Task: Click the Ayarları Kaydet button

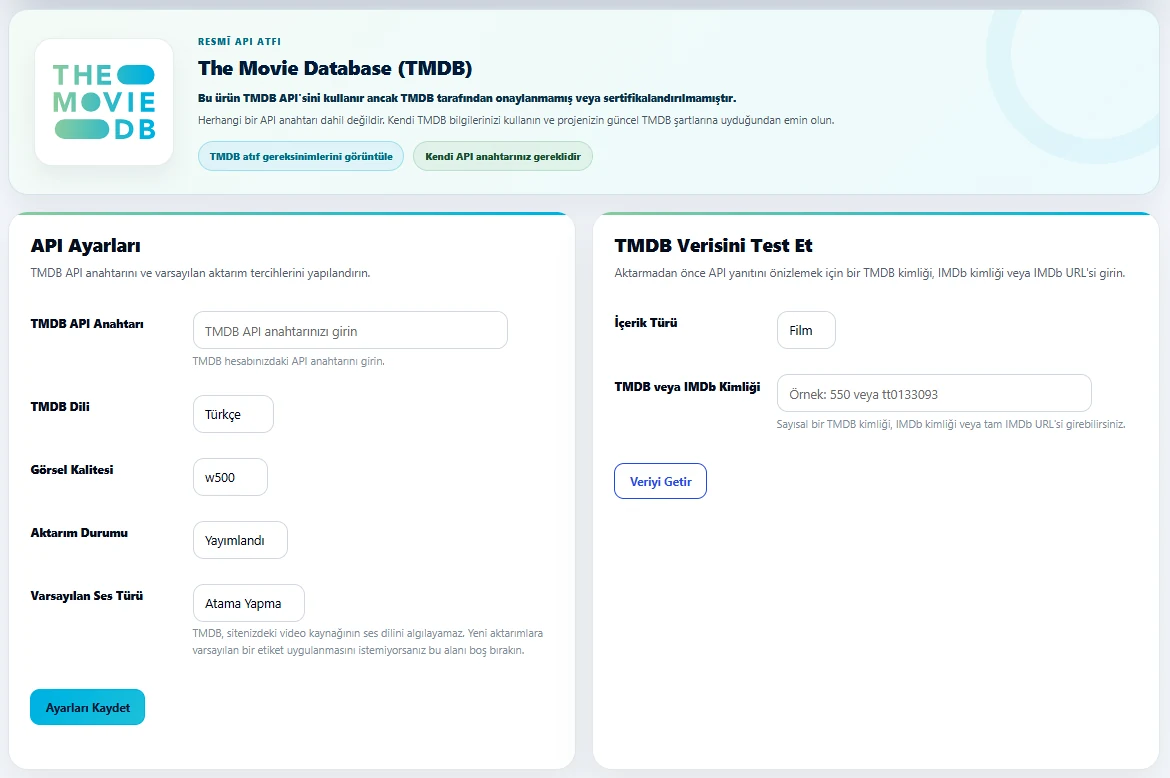Action: (87, 707)
